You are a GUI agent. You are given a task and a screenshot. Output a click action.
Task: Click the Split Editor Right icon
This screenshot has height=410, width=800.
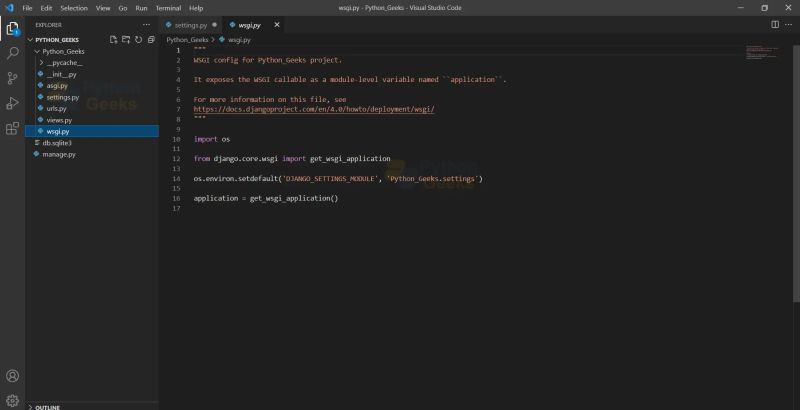pyautogui.click(x=775, y=24)
